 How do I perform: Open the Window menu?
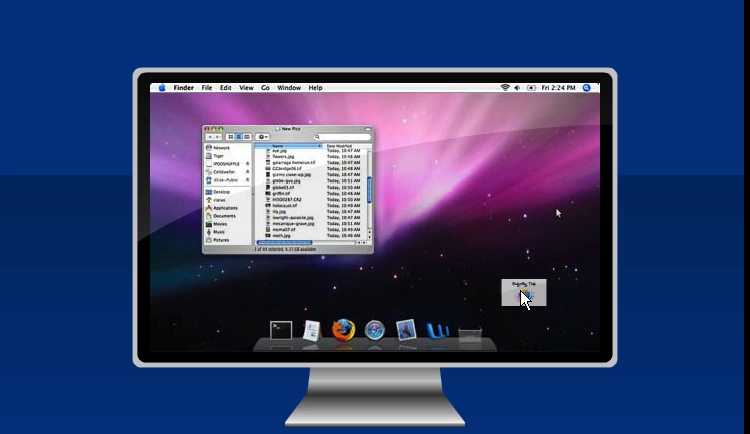pyautogui.click(x=289, y=88)
